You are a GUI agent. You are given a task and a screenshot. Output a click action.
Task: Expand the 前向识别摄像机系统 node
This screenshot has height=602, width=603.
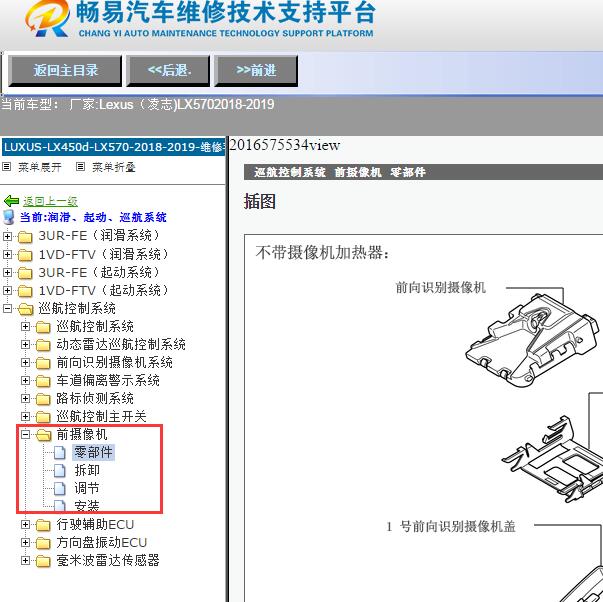point(25,362)
